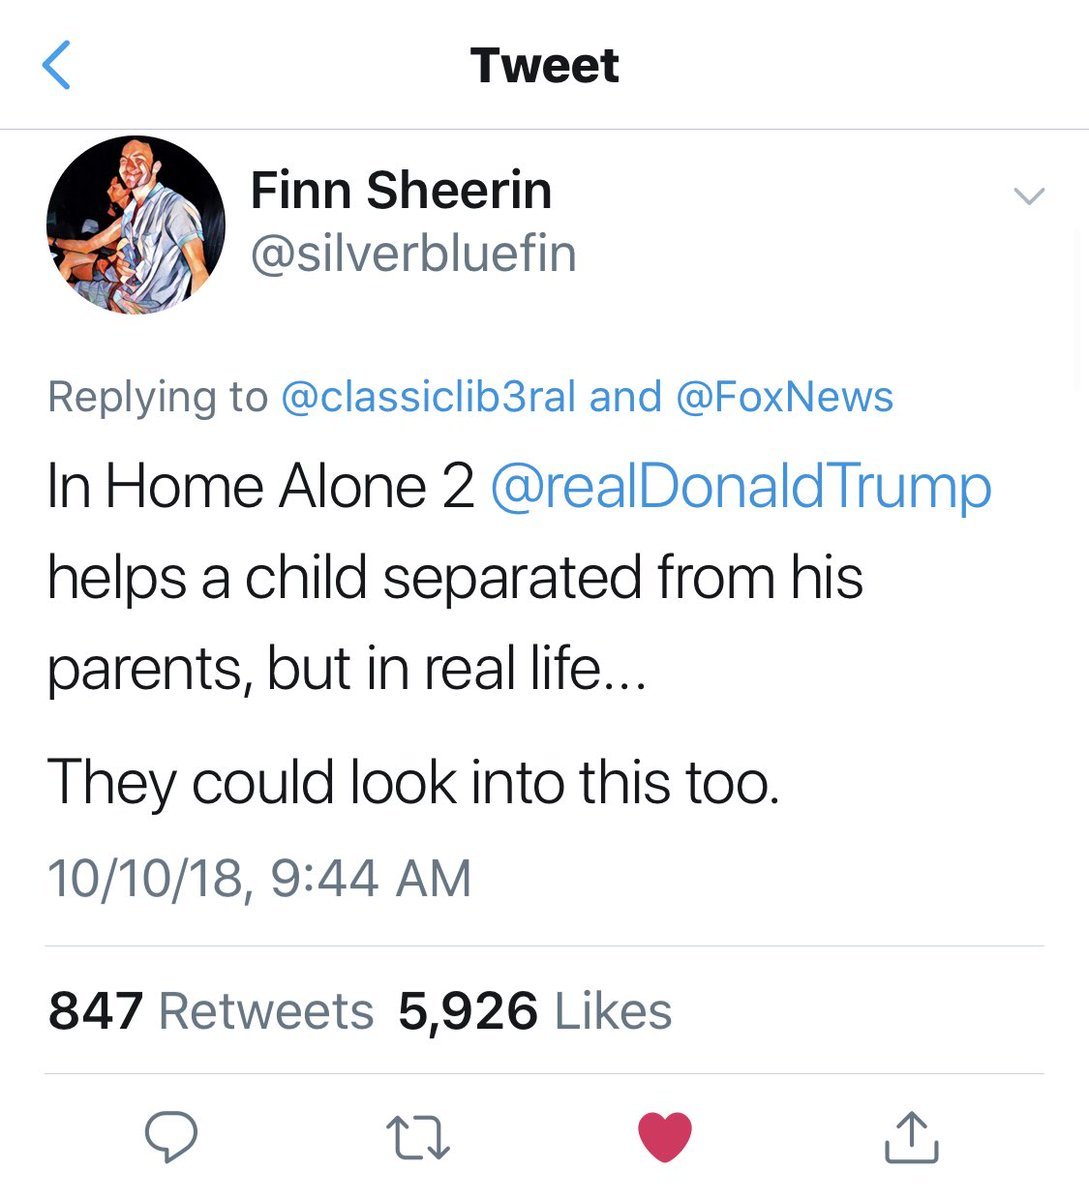The image size is (1089, 1200).
Task: Tap the "parents, but in real life..." line
Action: 346,668
